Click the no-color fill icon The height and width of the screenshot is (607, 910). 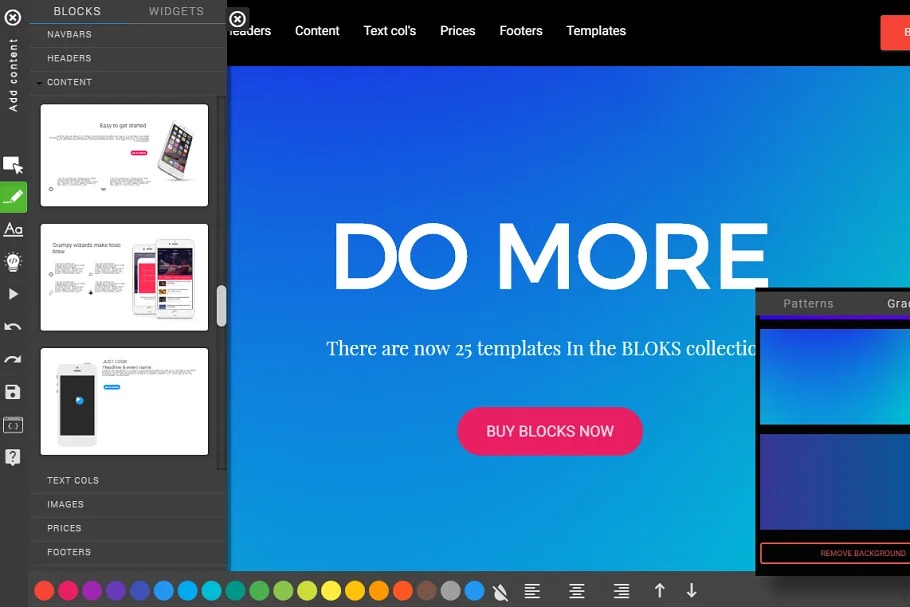click(x=500, y=591)
